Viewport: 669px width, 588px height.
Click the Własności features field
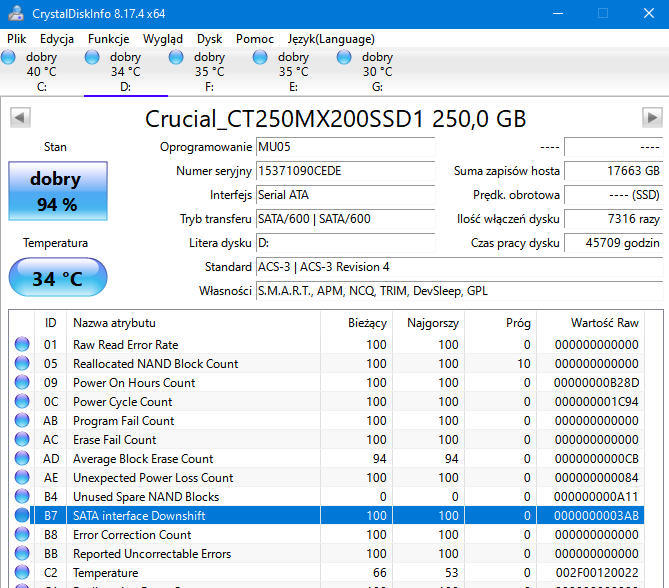pos(460,291)
